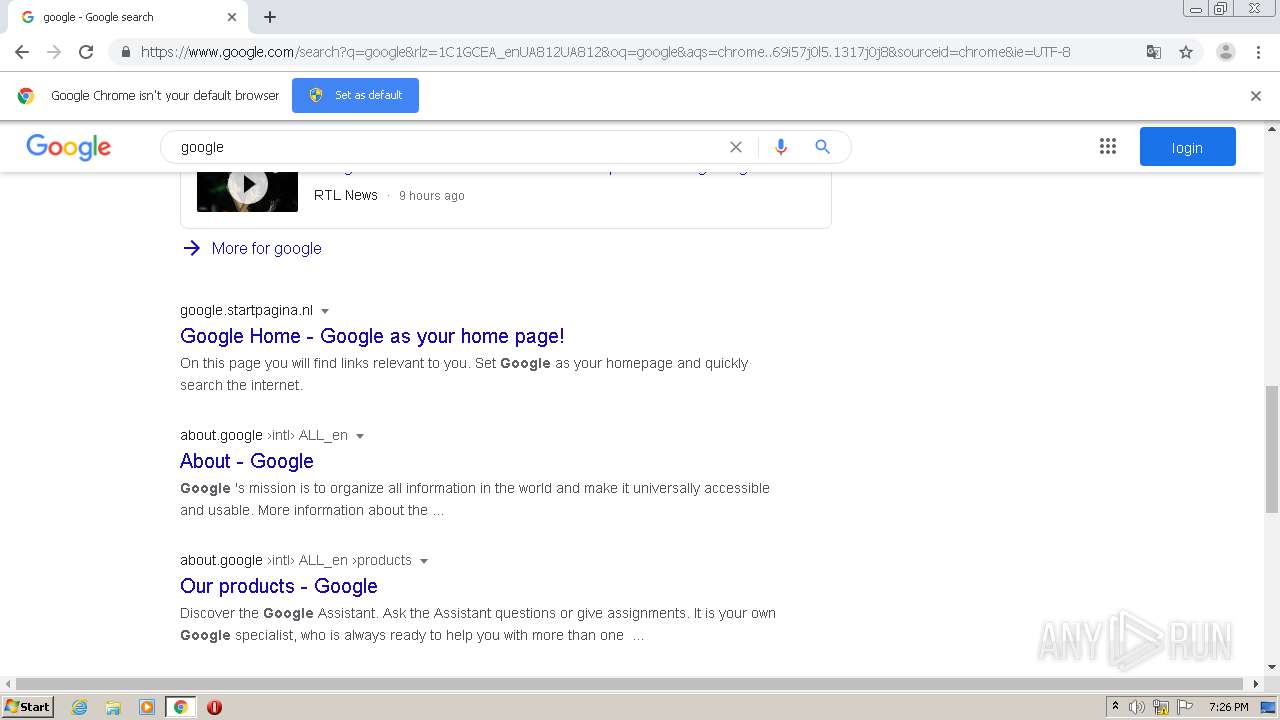This screenshot has width=1280, height=720.
Task: Open the Windows Start menu
Action: (x=28, y=707)
